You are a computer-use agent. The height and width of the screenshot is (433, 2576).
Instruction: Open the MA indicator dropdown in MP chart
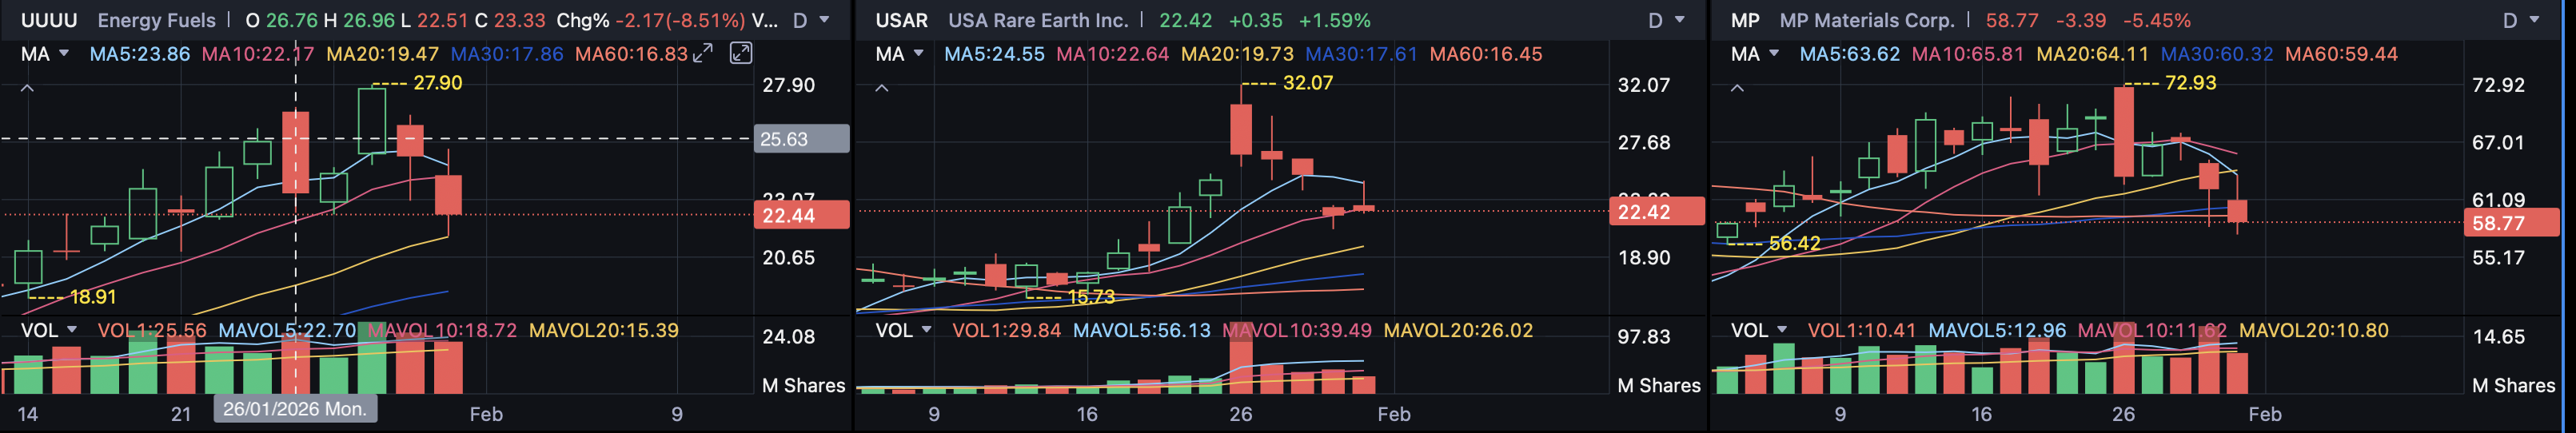tap(1755, 54)
